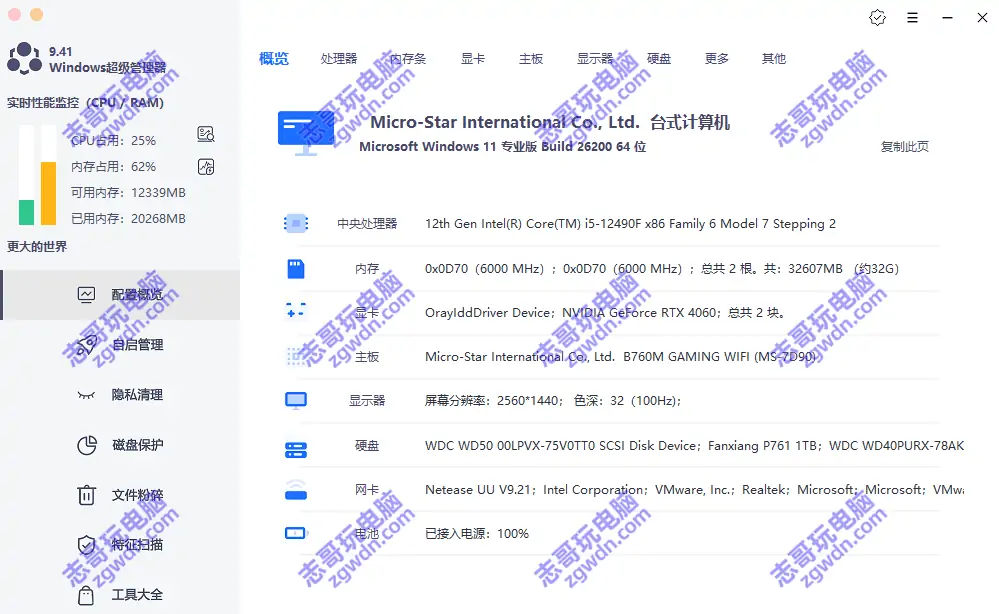The width and height of the screenshot is (999, 614).
Task: Click the memory usage cleanup icon
Action: click(206, 167)
